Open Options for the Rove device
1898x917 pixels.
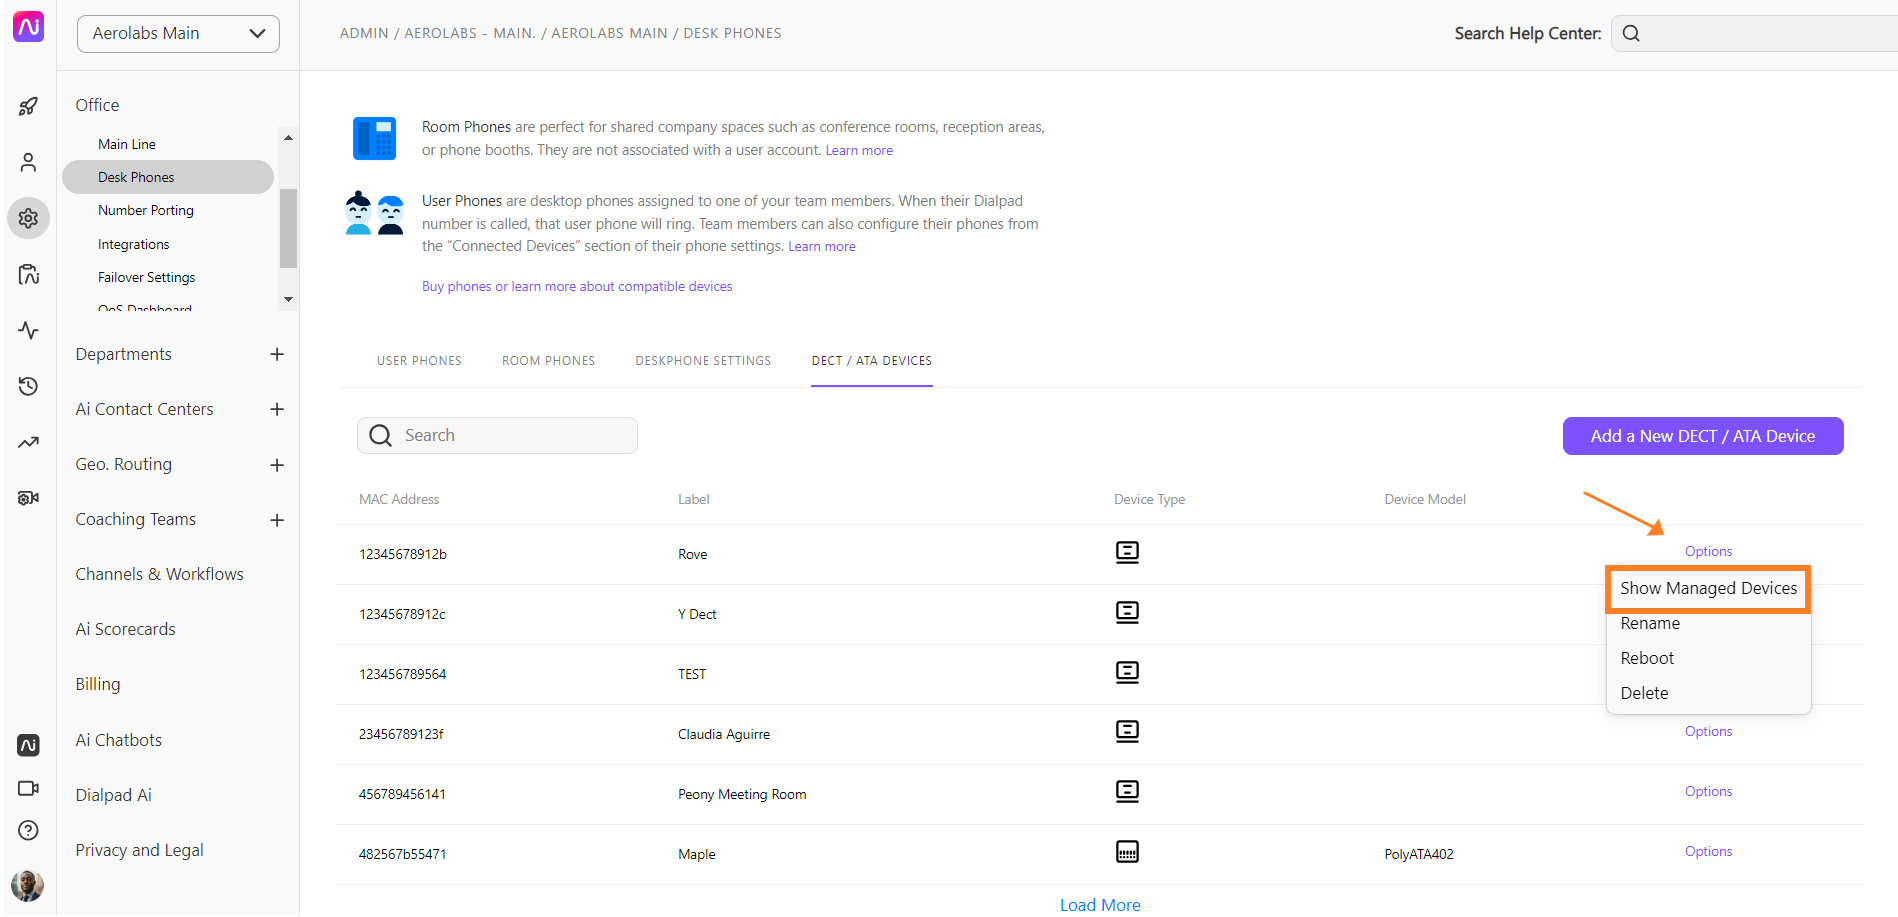(1708, 551)
